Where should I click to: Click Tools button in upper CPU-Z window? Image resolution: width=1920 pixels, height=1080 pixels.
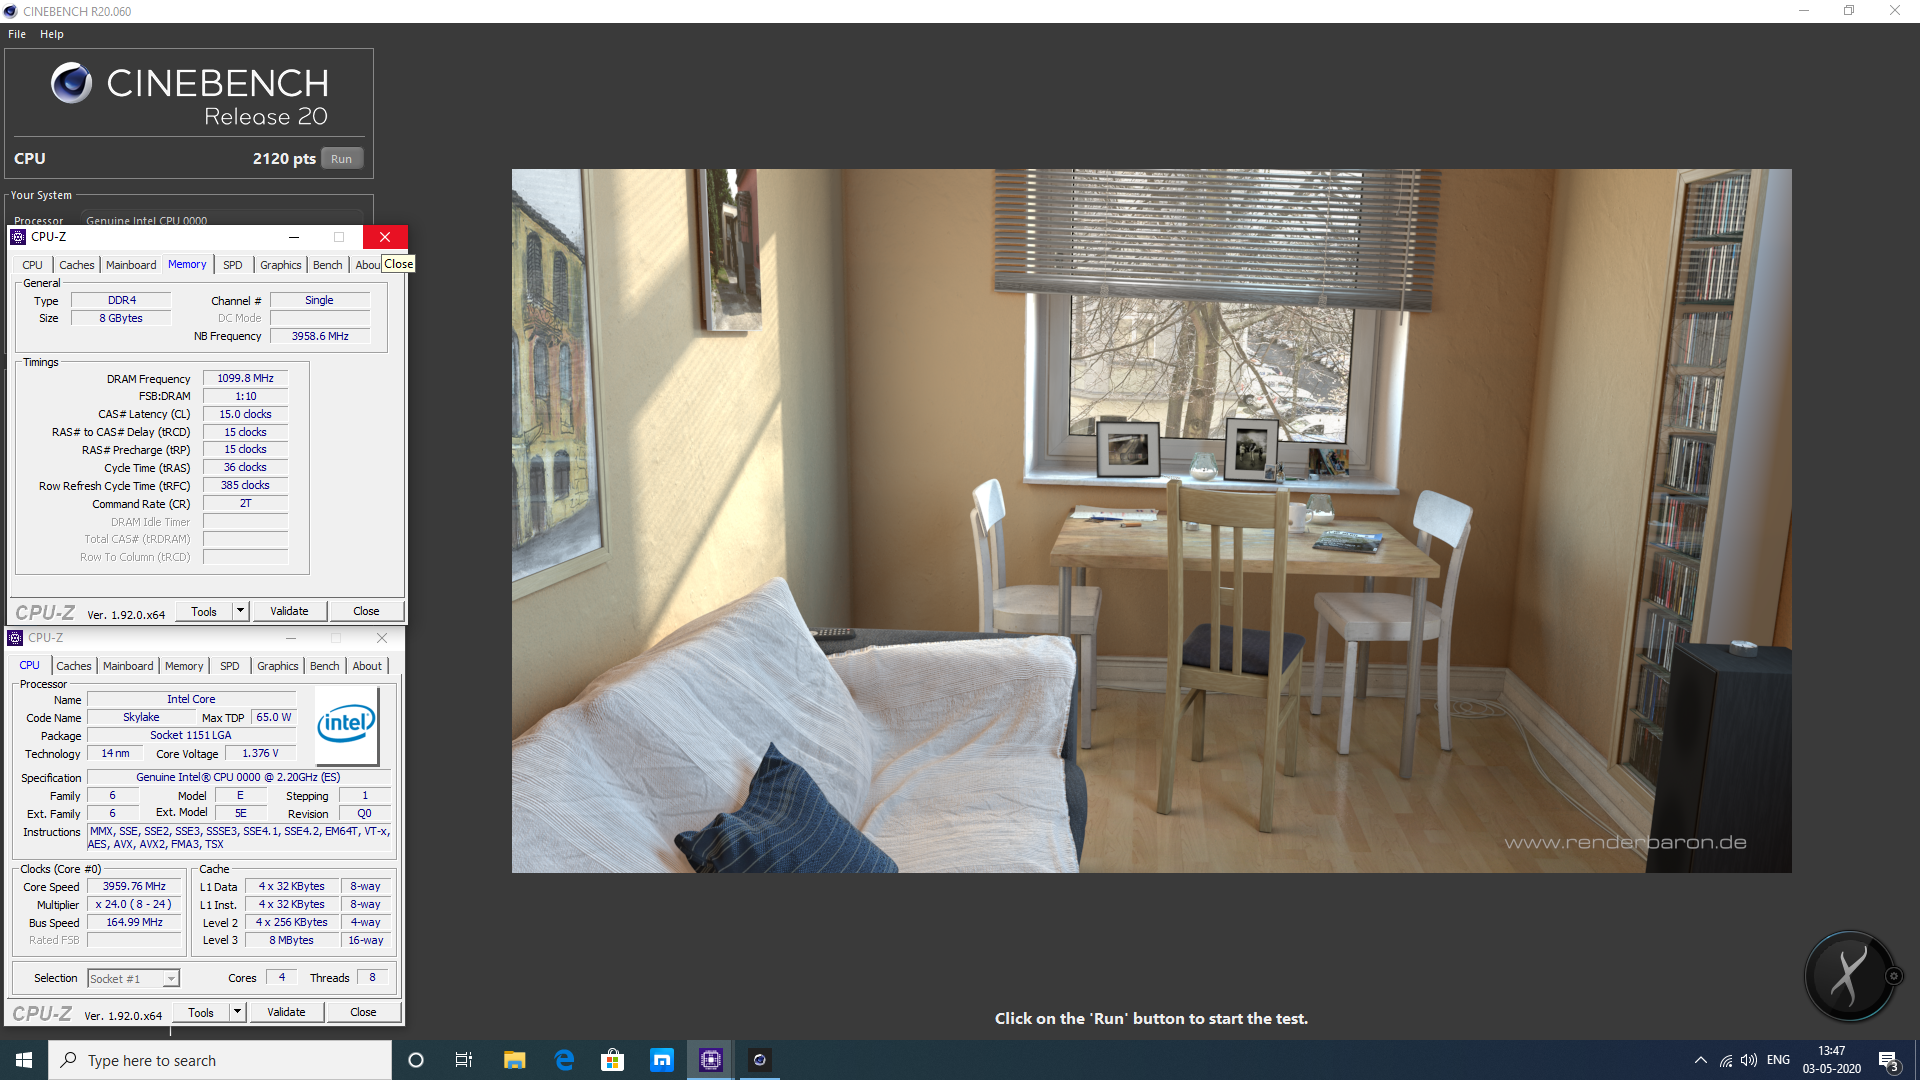(204, 612)
